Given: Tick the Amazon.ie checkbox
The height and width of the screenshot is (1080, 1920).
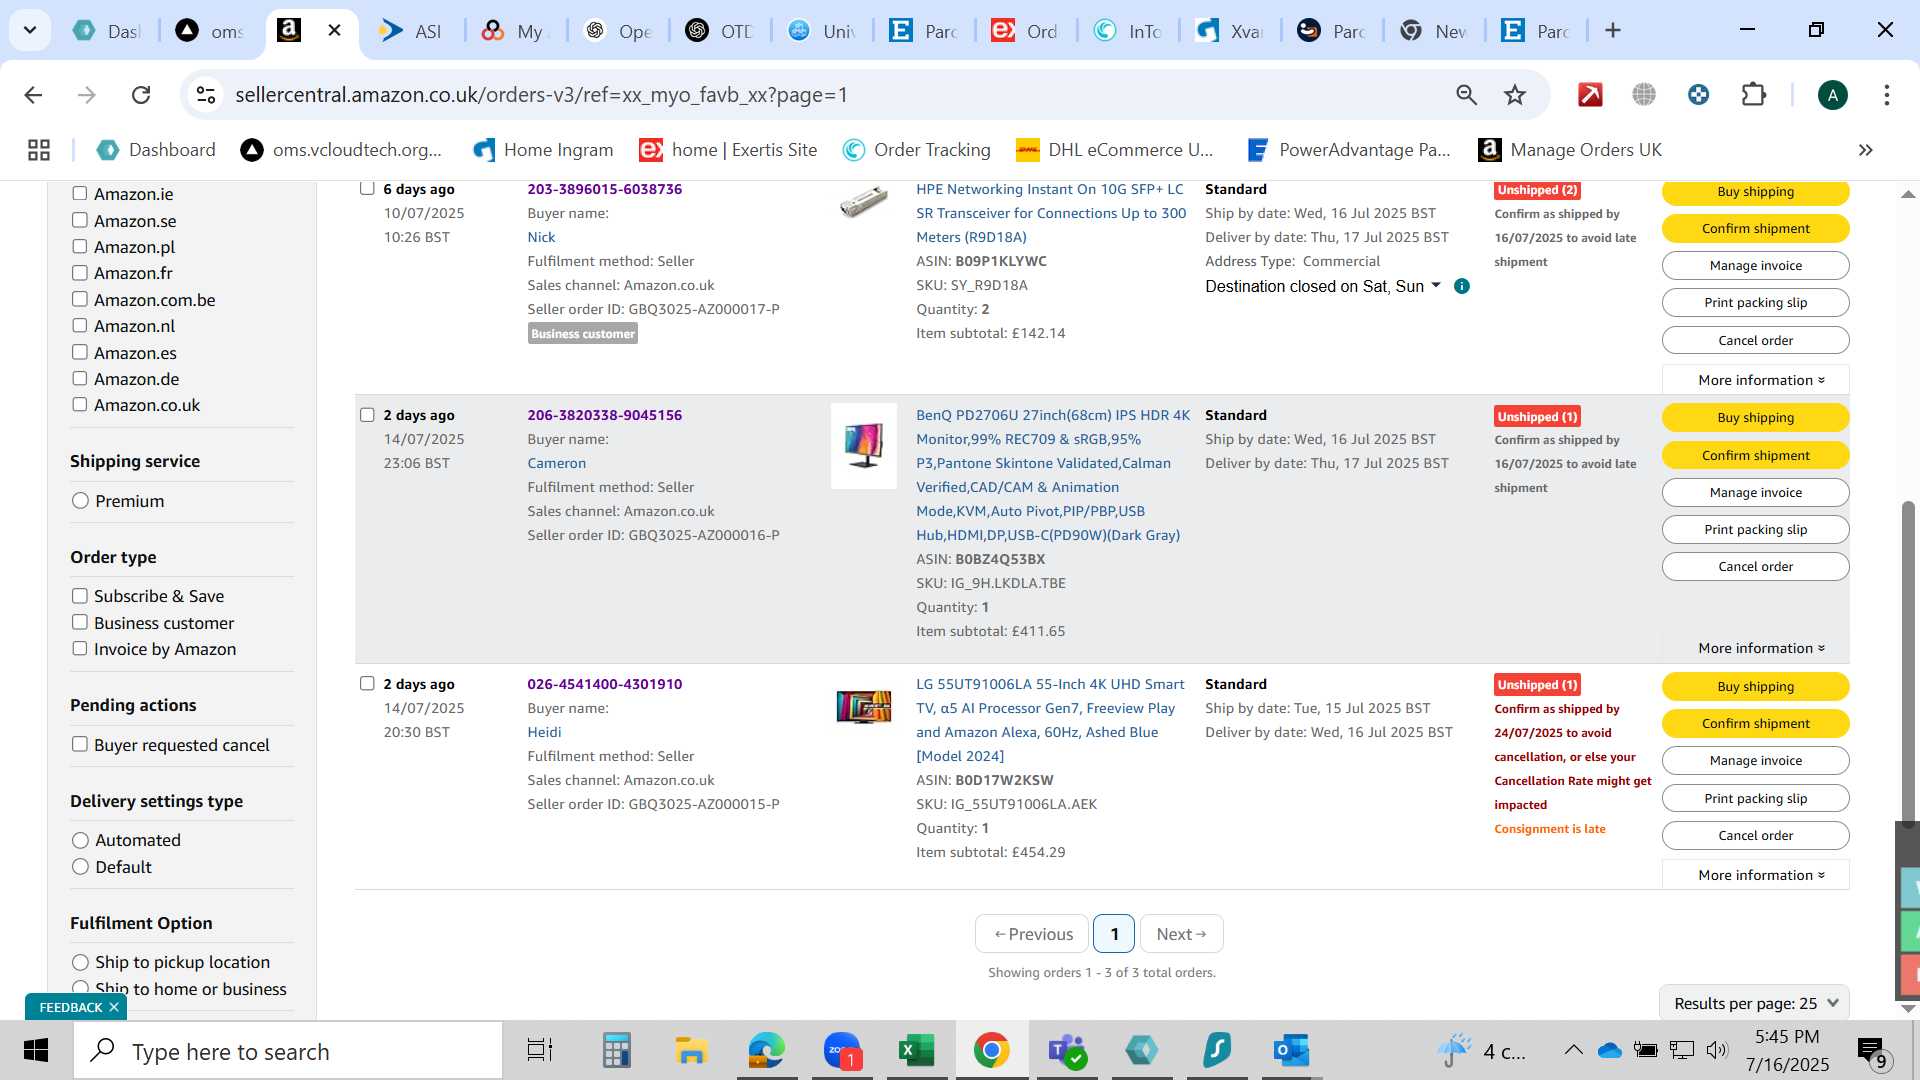Looking at the screenshot, I should coord(80,194).
